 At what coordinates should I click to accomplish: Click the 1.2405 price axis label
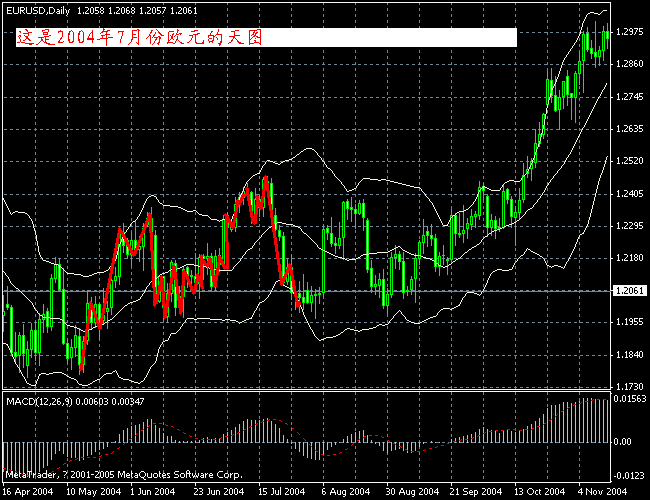(x=628, y=193)
